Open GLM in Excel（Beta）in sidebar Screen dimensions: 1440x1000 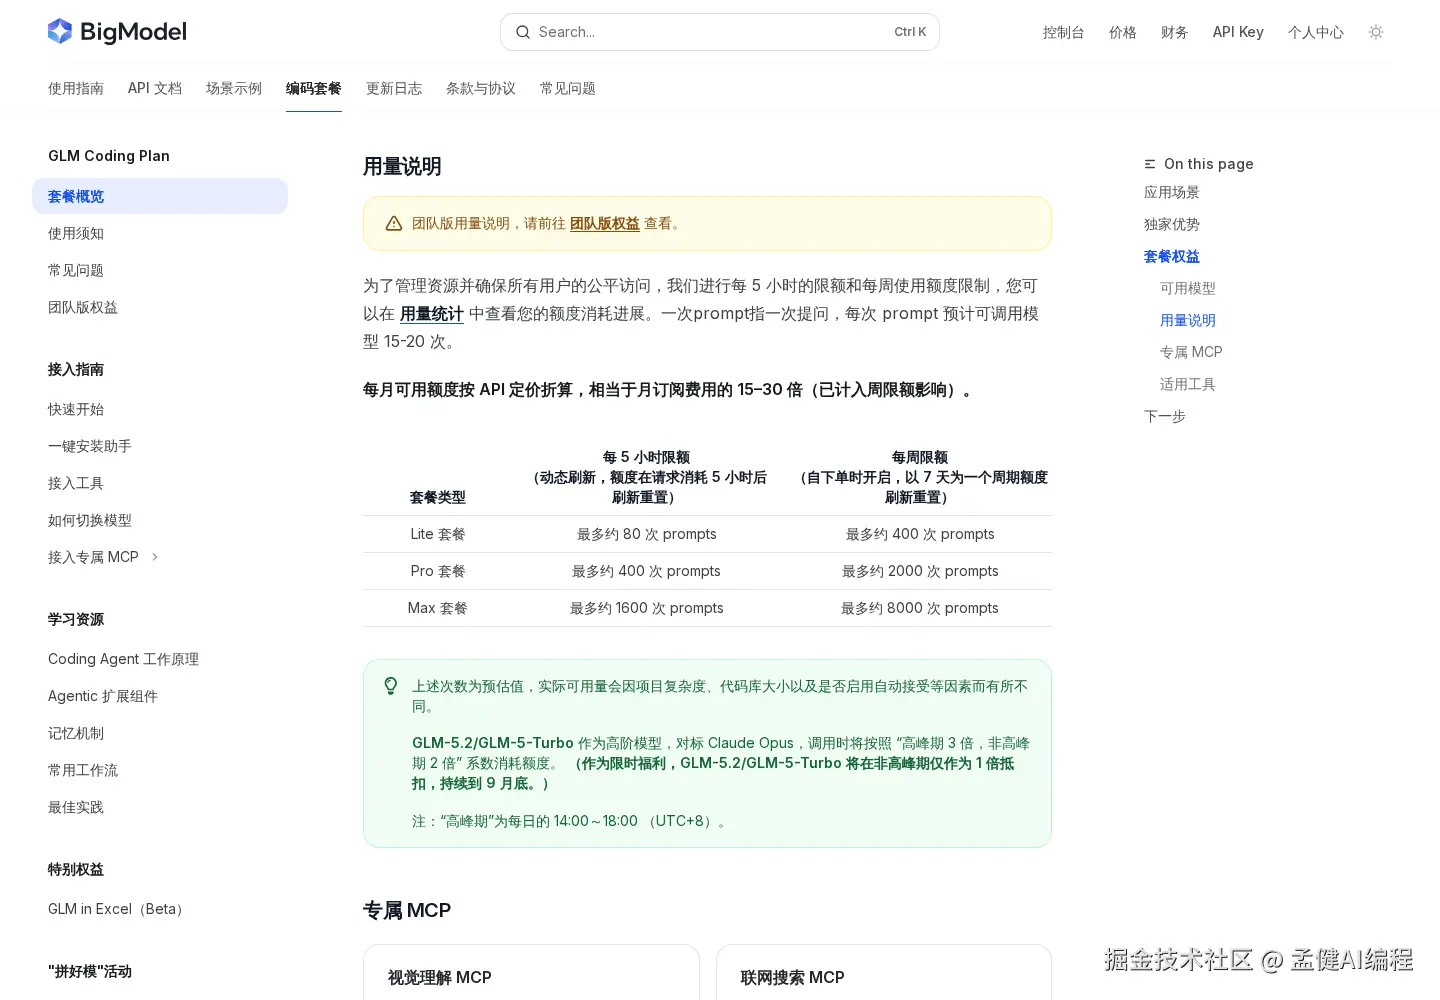pyautogui.click(x=160, y=909)
